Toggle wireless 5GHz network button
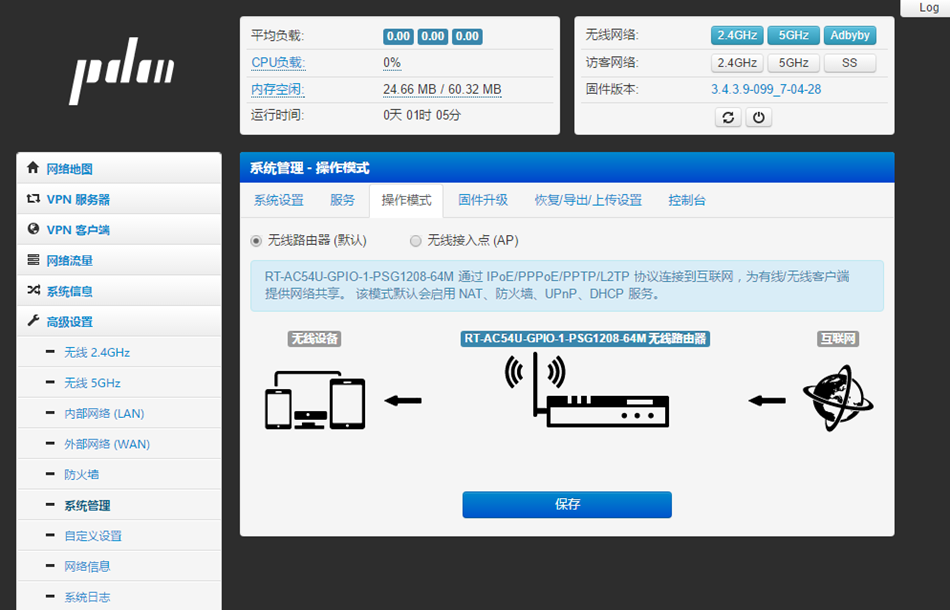 click(x=794, y=35)
